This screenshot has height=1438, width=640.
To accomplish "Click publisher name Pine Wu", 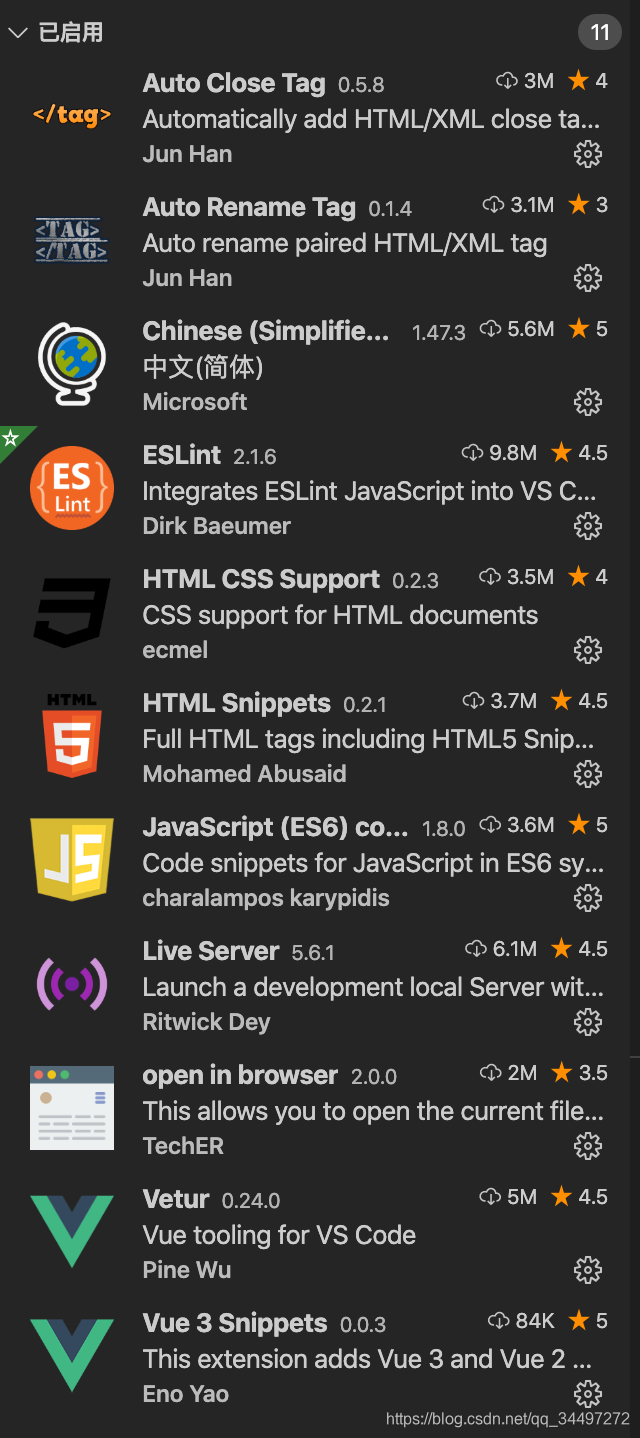I will point(187,1270).
